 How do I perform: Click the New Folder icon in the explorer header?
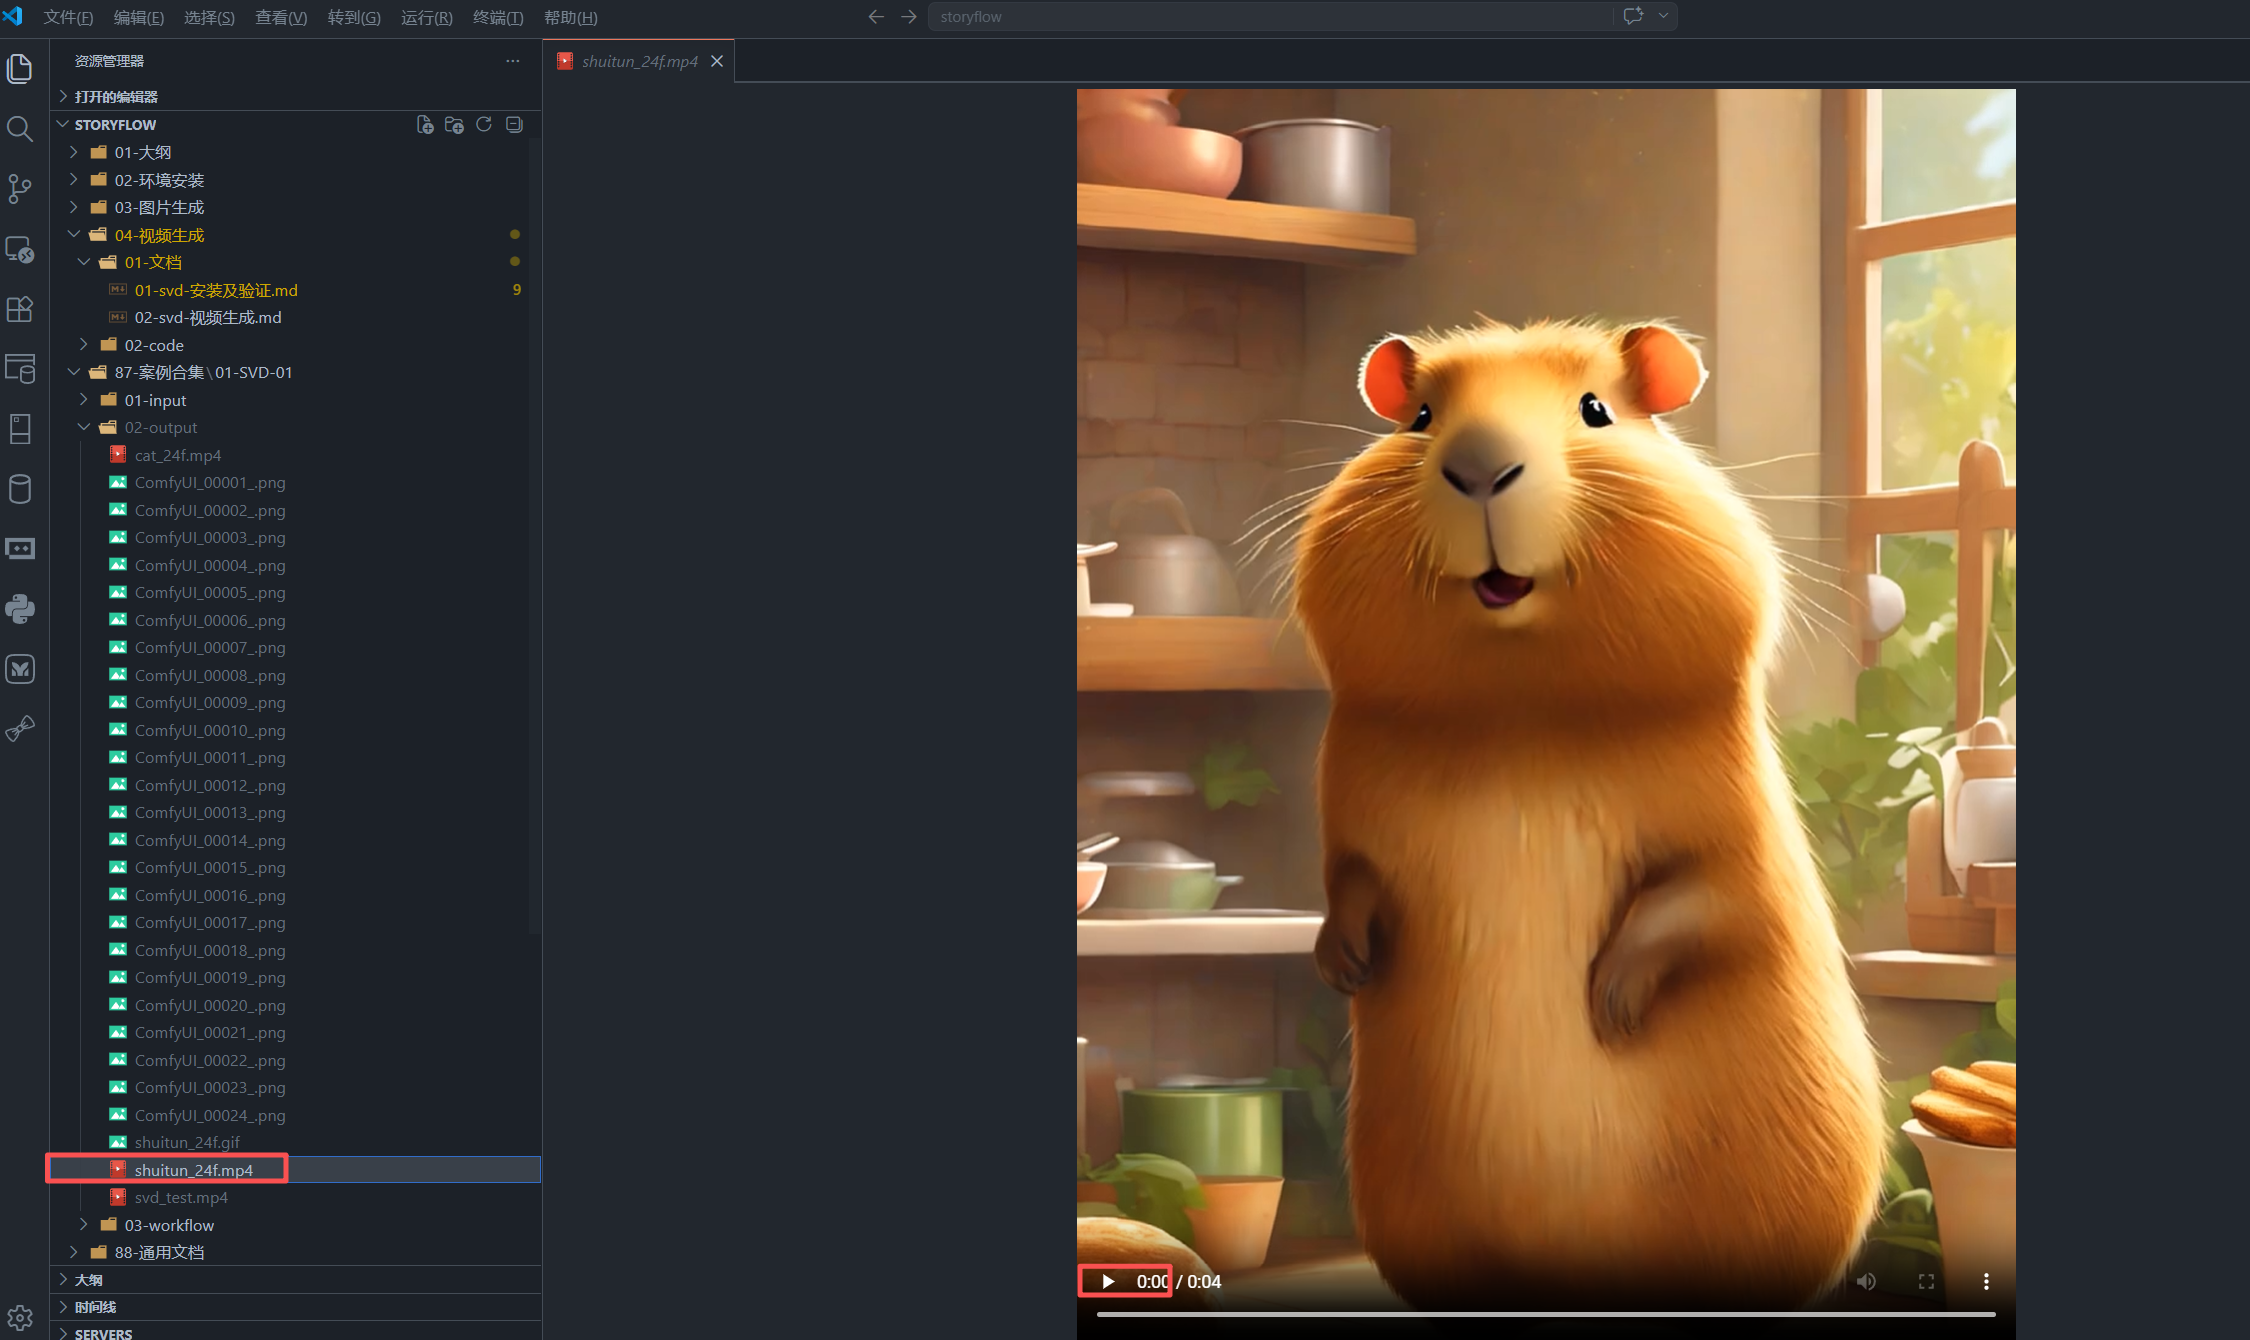pos(454,125)
